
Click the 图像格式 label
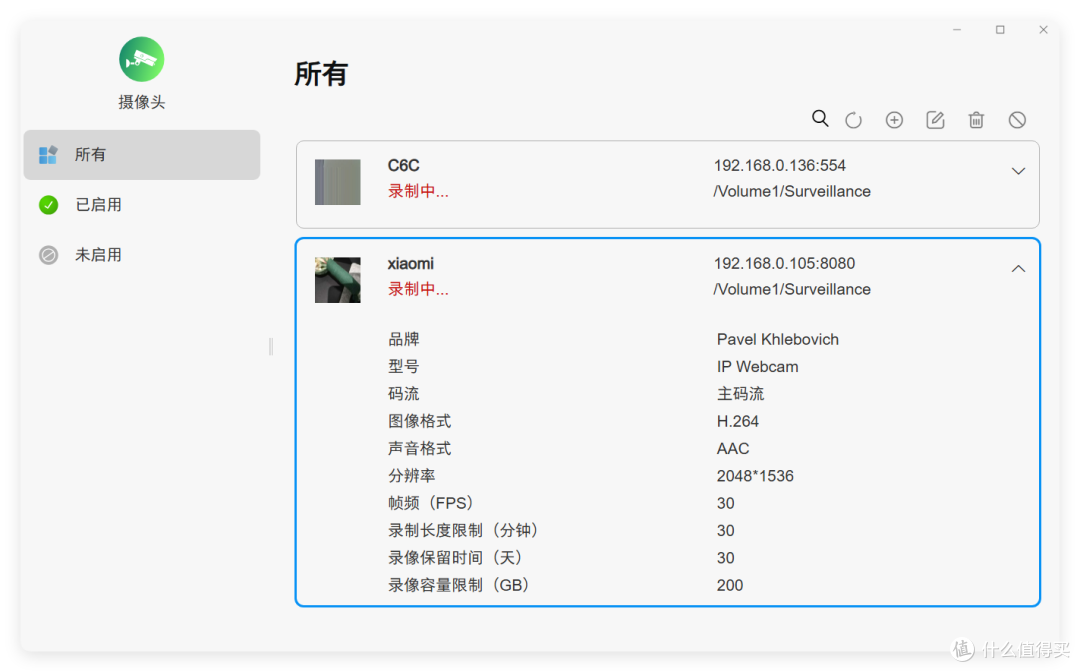pyautogui.click(x=419, y=421)
